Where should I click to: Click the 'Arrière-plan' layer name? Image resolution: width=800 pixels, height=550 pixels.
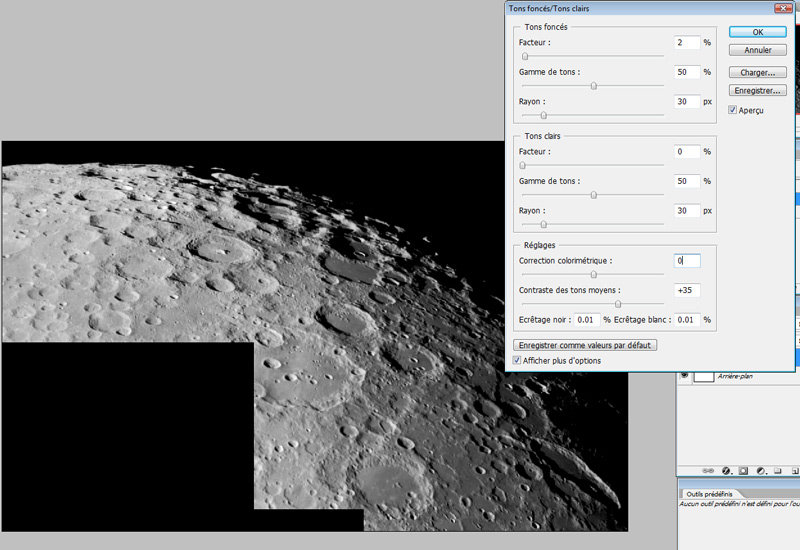tap(735, 377)
